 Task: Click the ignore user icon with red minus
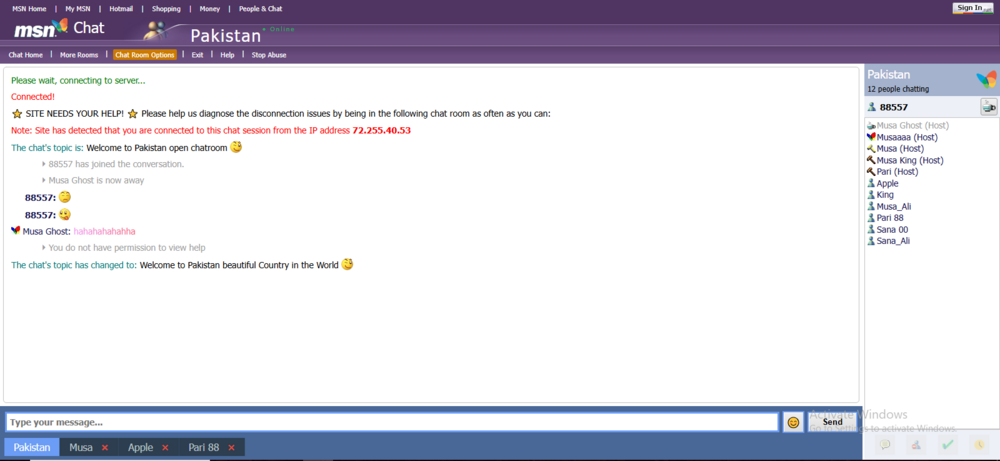(x=916, y=445)
